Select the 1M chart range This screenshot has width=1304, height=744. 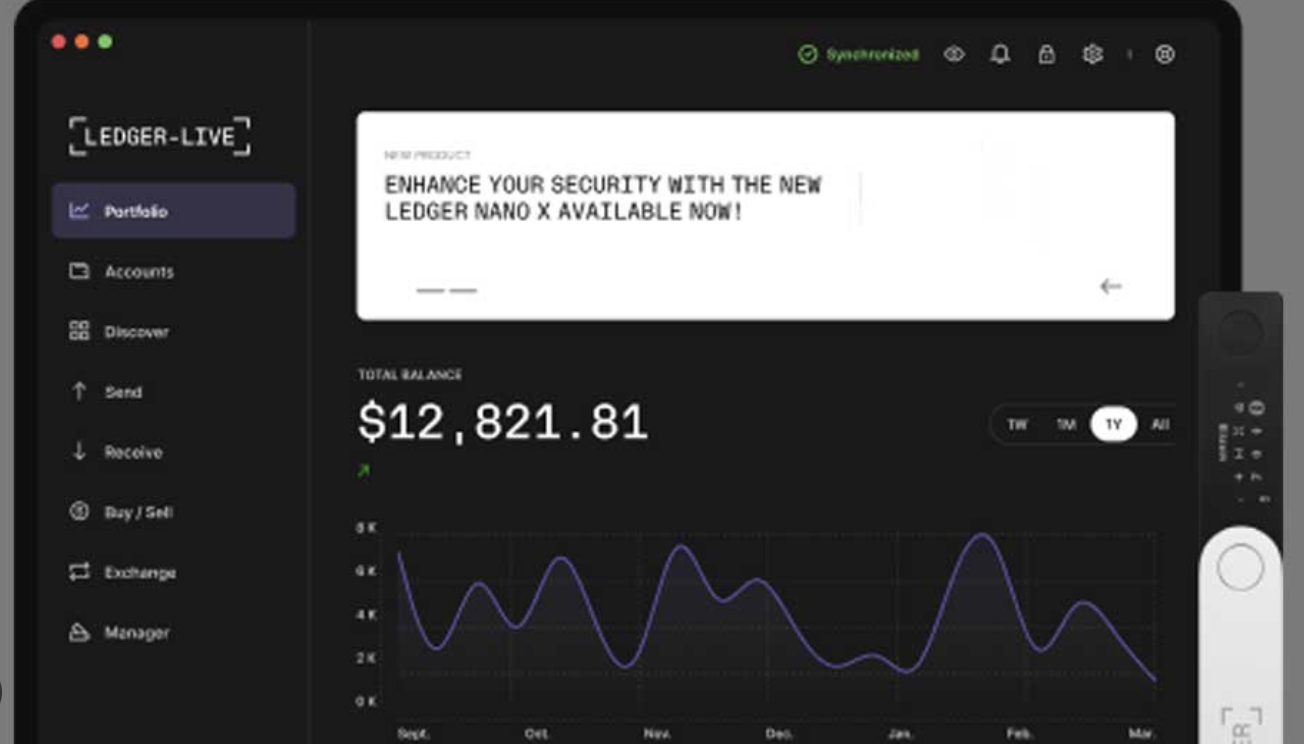pyautogui.click(x=1066, y=424)
